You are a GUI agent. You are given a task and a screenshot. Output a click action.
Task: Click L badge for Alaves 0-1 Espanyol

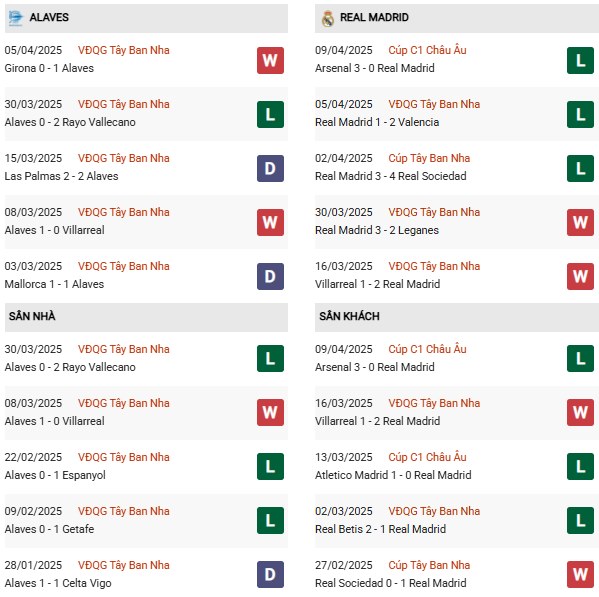click(270, 466)
